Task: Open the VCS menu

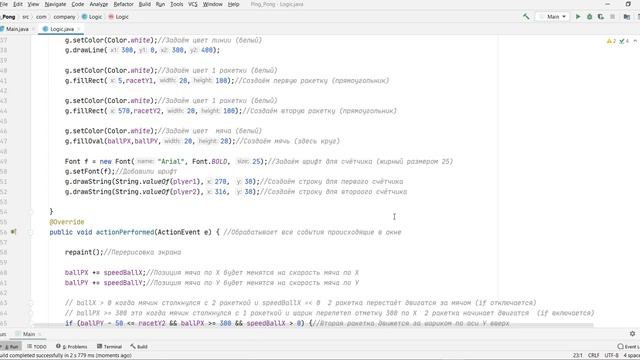Action: coord(193,4)
